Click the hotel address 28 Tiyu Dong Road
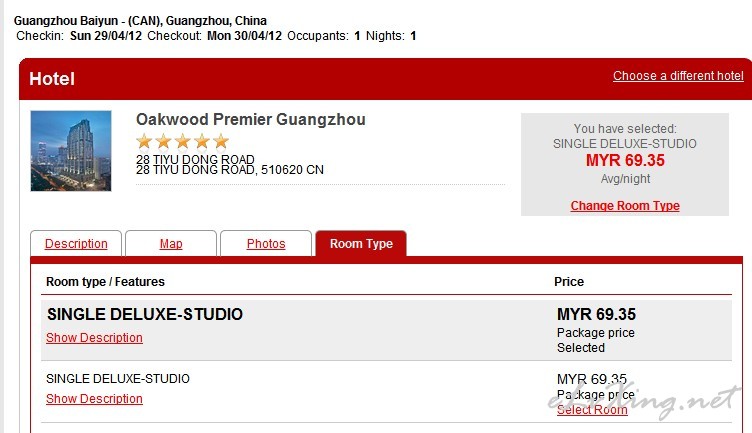The width and height of the screenshot is (752, 433). click(195, 160)
